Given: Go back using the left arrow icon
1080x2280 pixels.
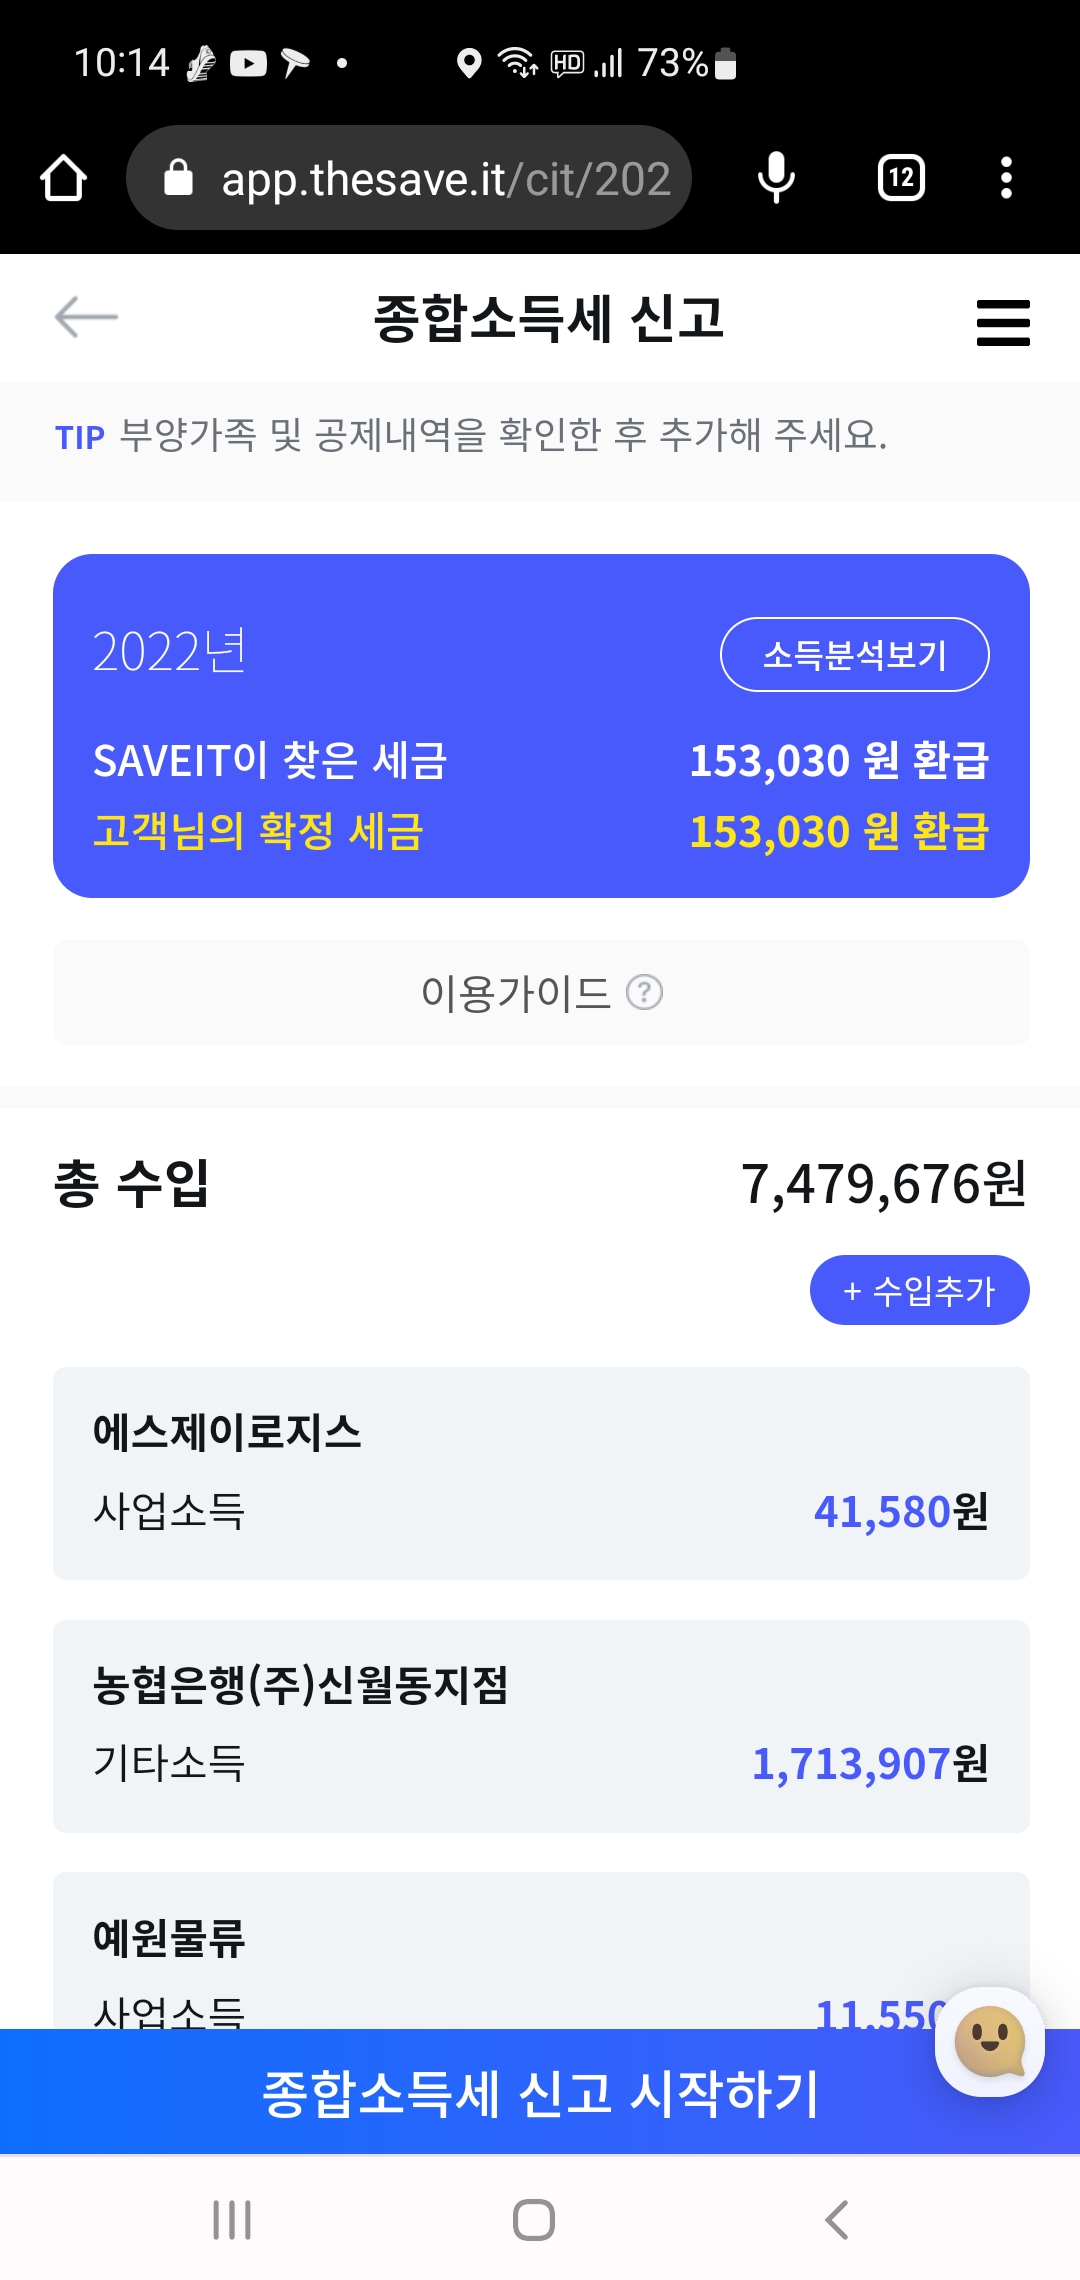Looking at the screenshot, I should (x=86, y=318).
